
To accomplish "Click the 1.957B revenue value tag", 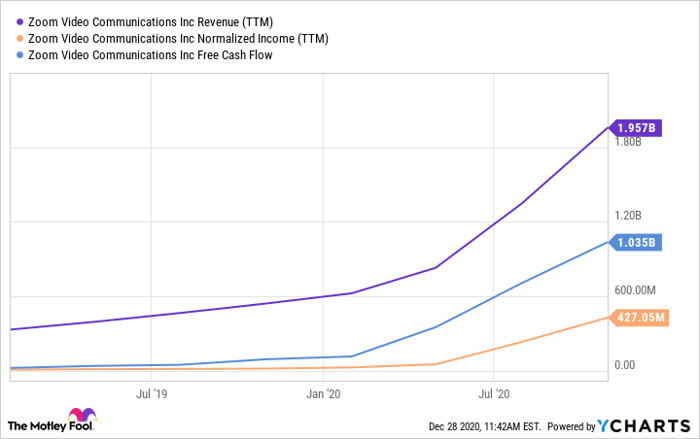I will [x=635, y=127].
